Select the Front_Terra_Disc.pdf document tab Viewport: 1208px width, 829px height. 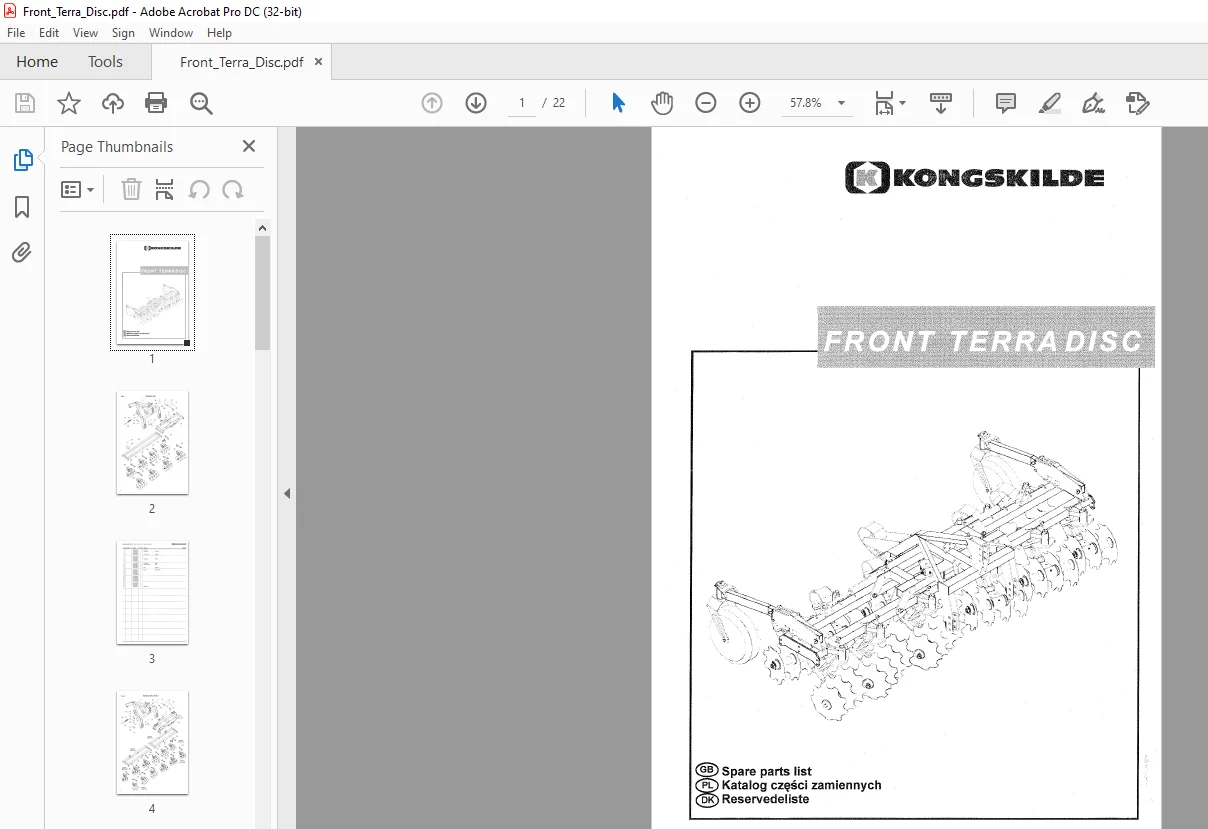pyautogui.click(x=242, y=62)
